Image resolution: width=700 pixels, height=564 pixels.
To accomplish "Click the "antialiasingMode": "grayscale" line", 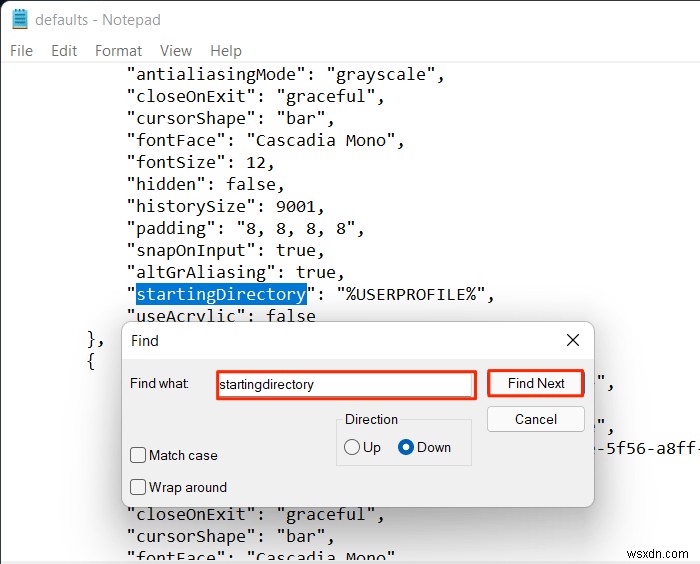I will [x=286, y=75].
